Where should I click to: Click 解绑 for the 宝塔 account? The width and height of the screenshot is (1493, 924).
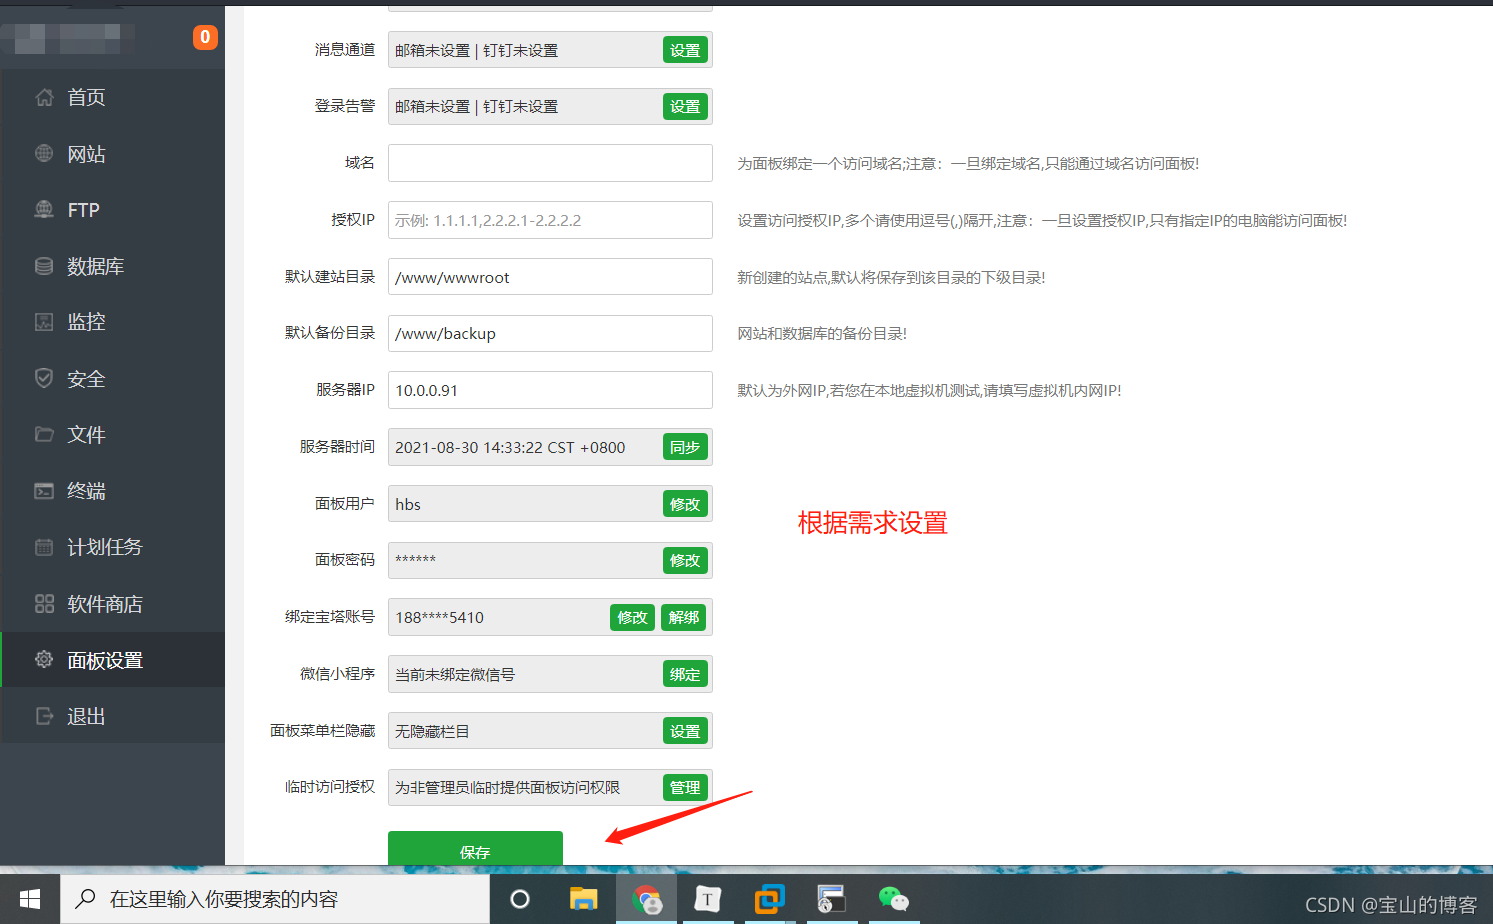(684, 618)
